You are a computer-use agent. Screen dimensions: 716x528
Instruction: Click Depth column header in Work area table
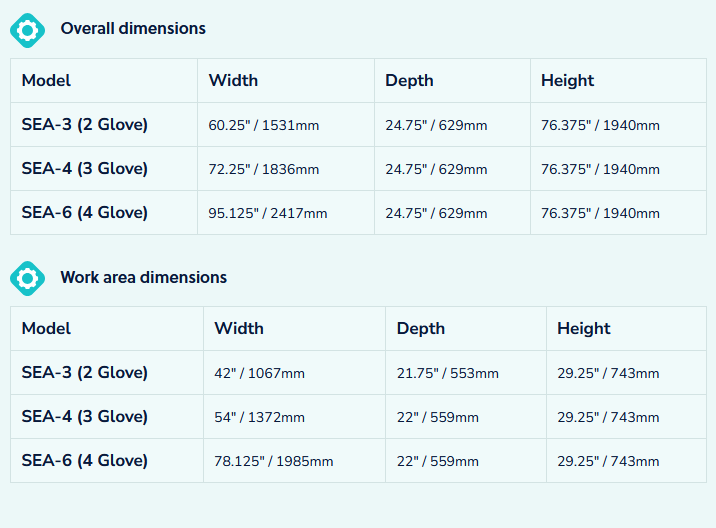pyautogui.click(x=421, y=329)
